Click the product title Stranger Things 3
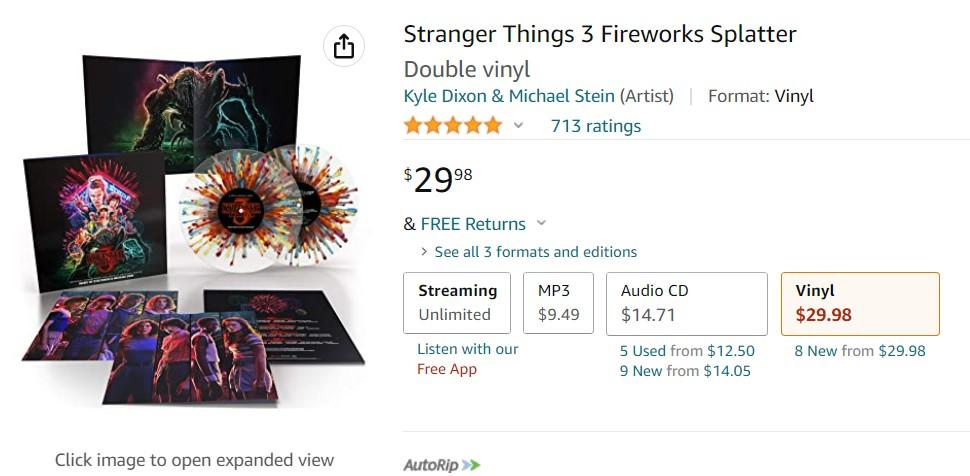Image resolution: width=970 pixels, height=476 pixels. tap(600, 34)
